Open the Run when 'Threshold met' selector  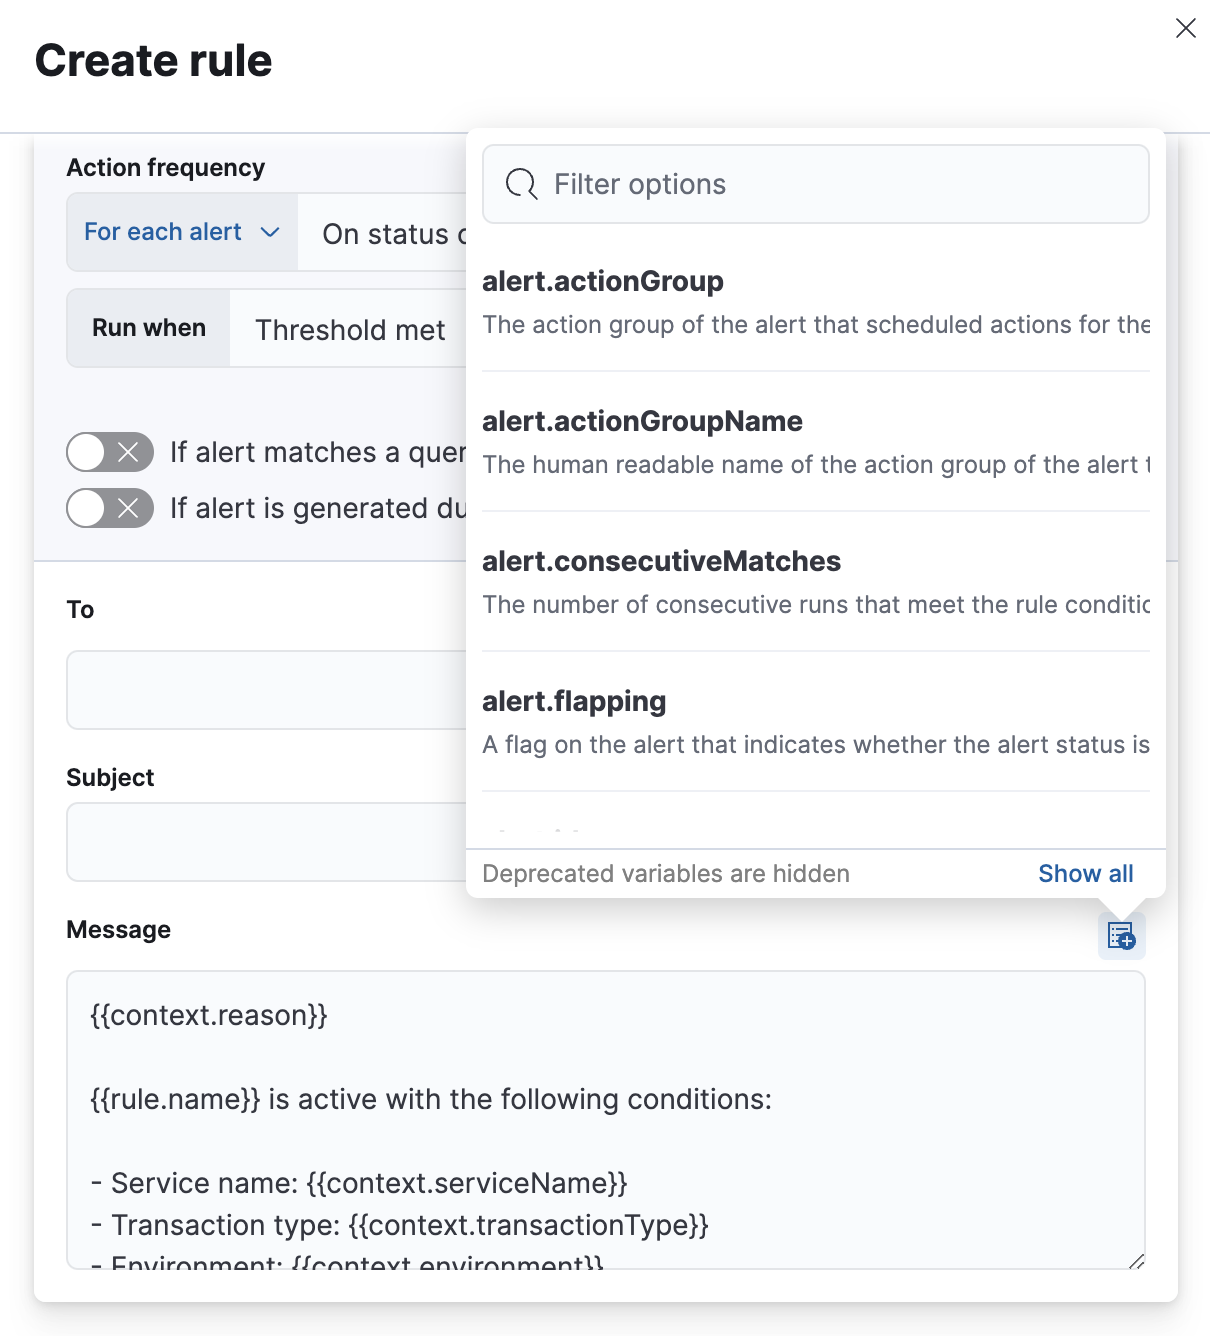pos(350,330)
